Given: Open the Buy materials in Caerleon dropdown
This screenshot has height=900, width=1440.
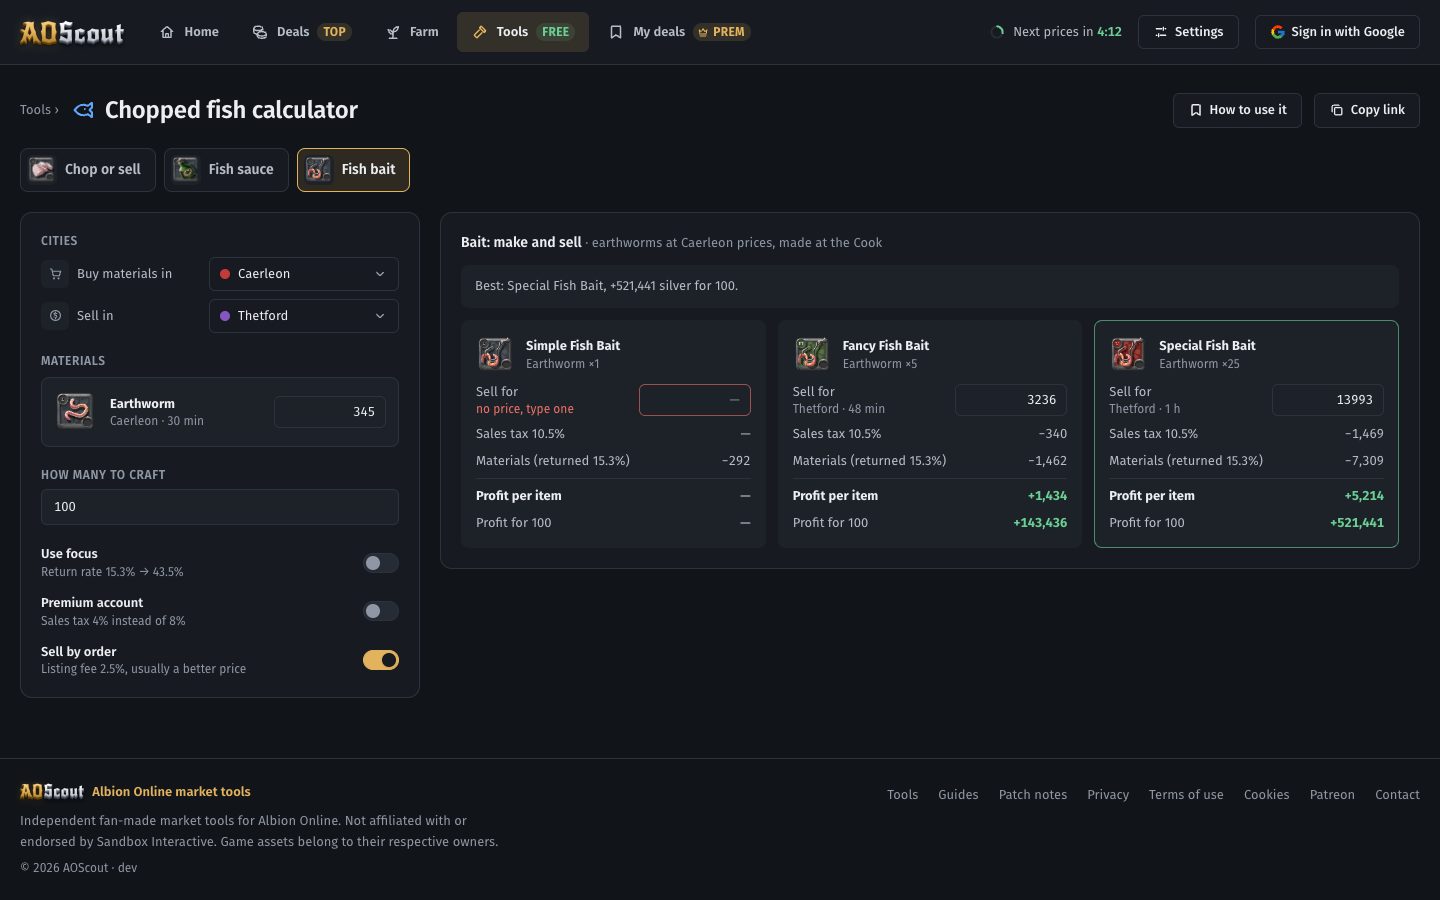Looking at the screenshot, I should (x=304, y=274).
